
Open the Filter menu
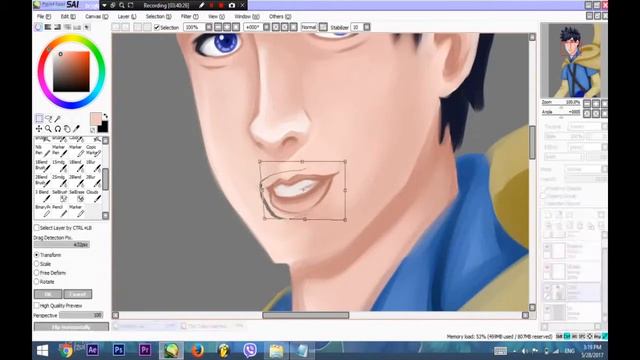click(x=189, y=16)
